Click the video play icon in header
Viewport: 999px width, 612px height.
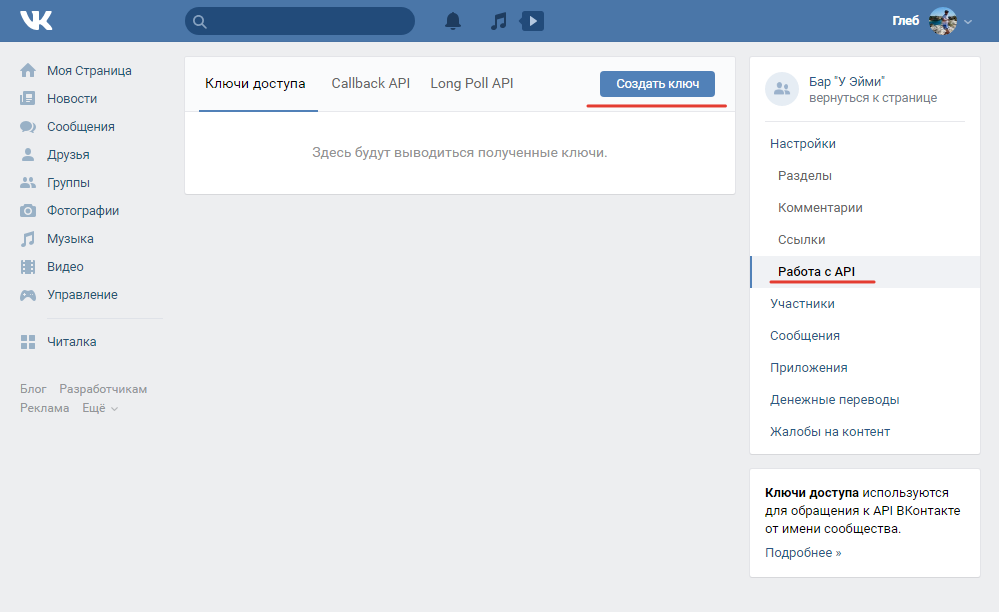pos(533,21)
